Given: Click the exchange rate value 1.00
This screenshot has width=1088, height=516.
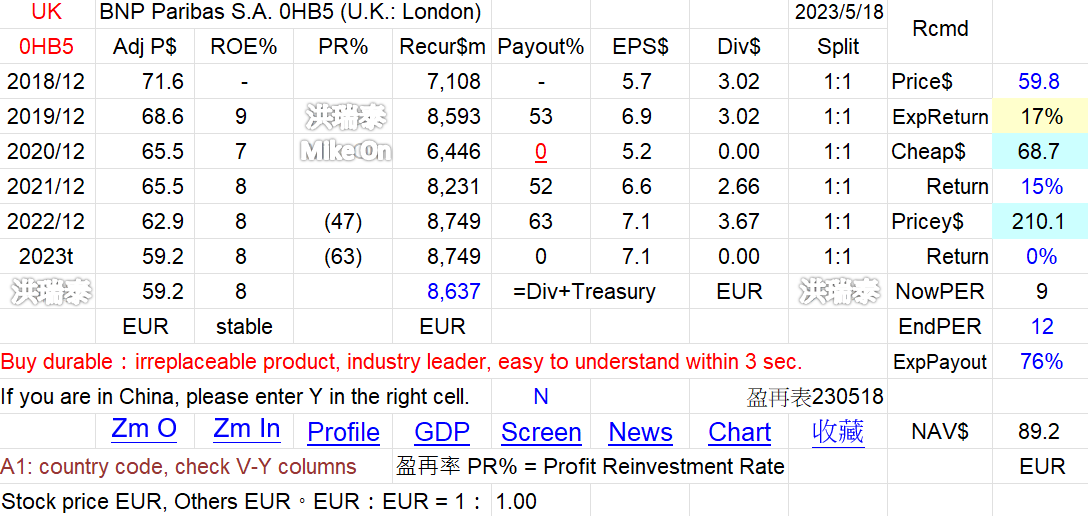Looking at the screenshot, I should point(516,501).
